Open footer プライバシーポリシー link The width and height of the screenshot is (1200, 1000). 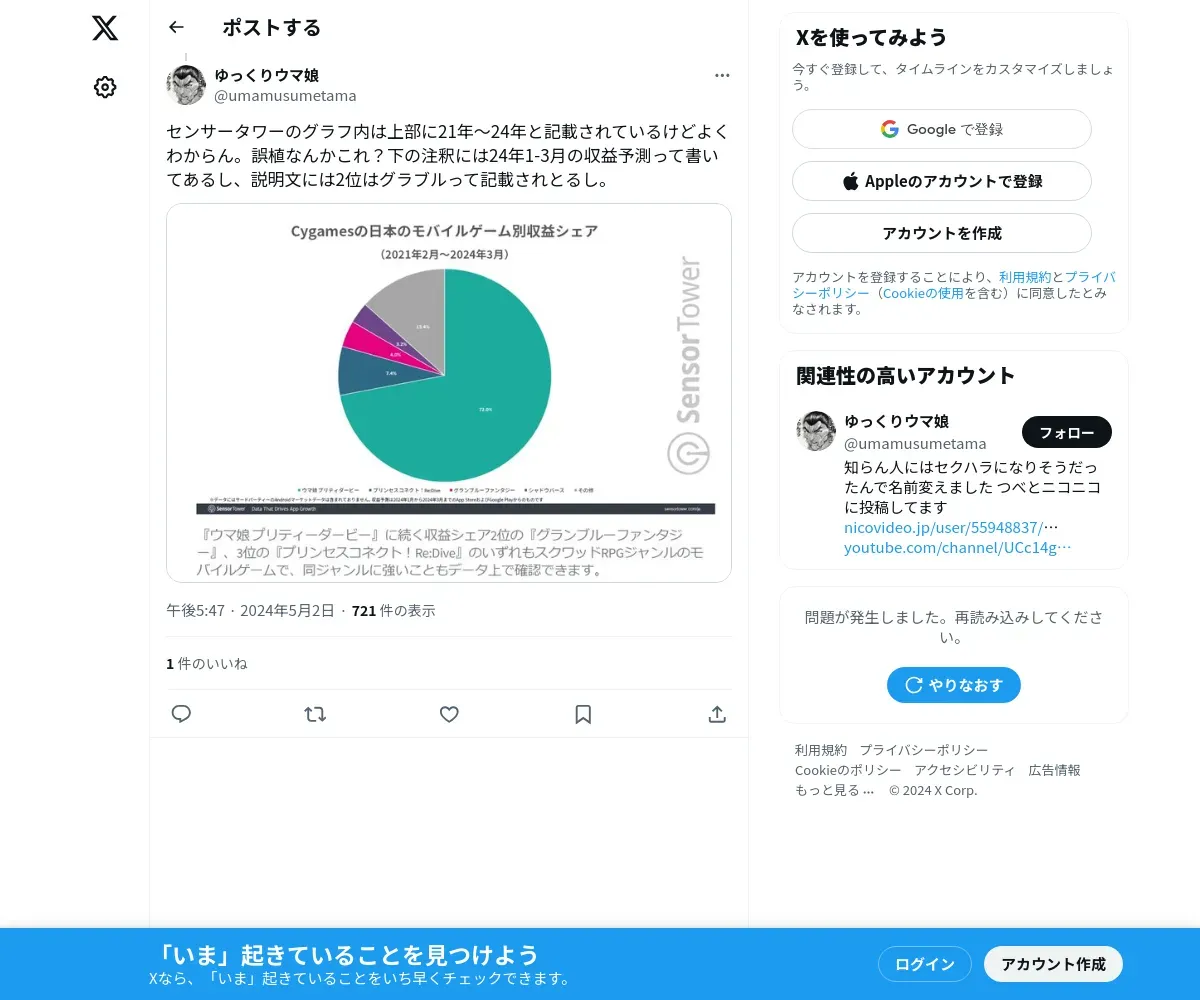pos(924,750)
